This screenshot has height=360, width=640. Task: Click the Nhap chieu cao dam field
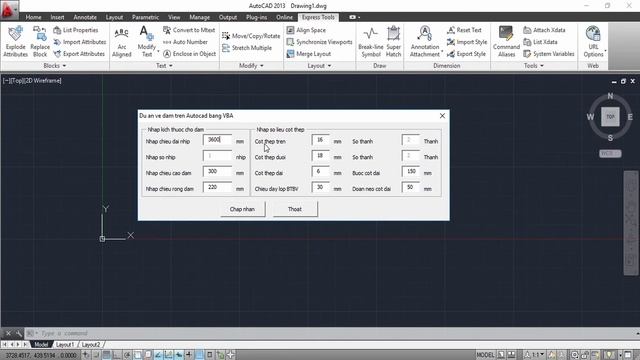pos(217,172)
